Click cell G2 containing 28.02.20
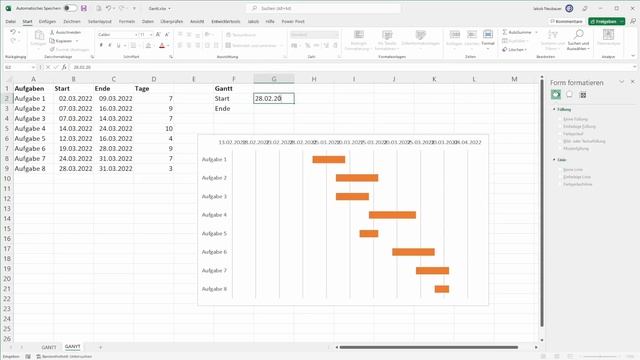Screen dimensions: 640x360 pyautogui.click(x=273, y=98)
